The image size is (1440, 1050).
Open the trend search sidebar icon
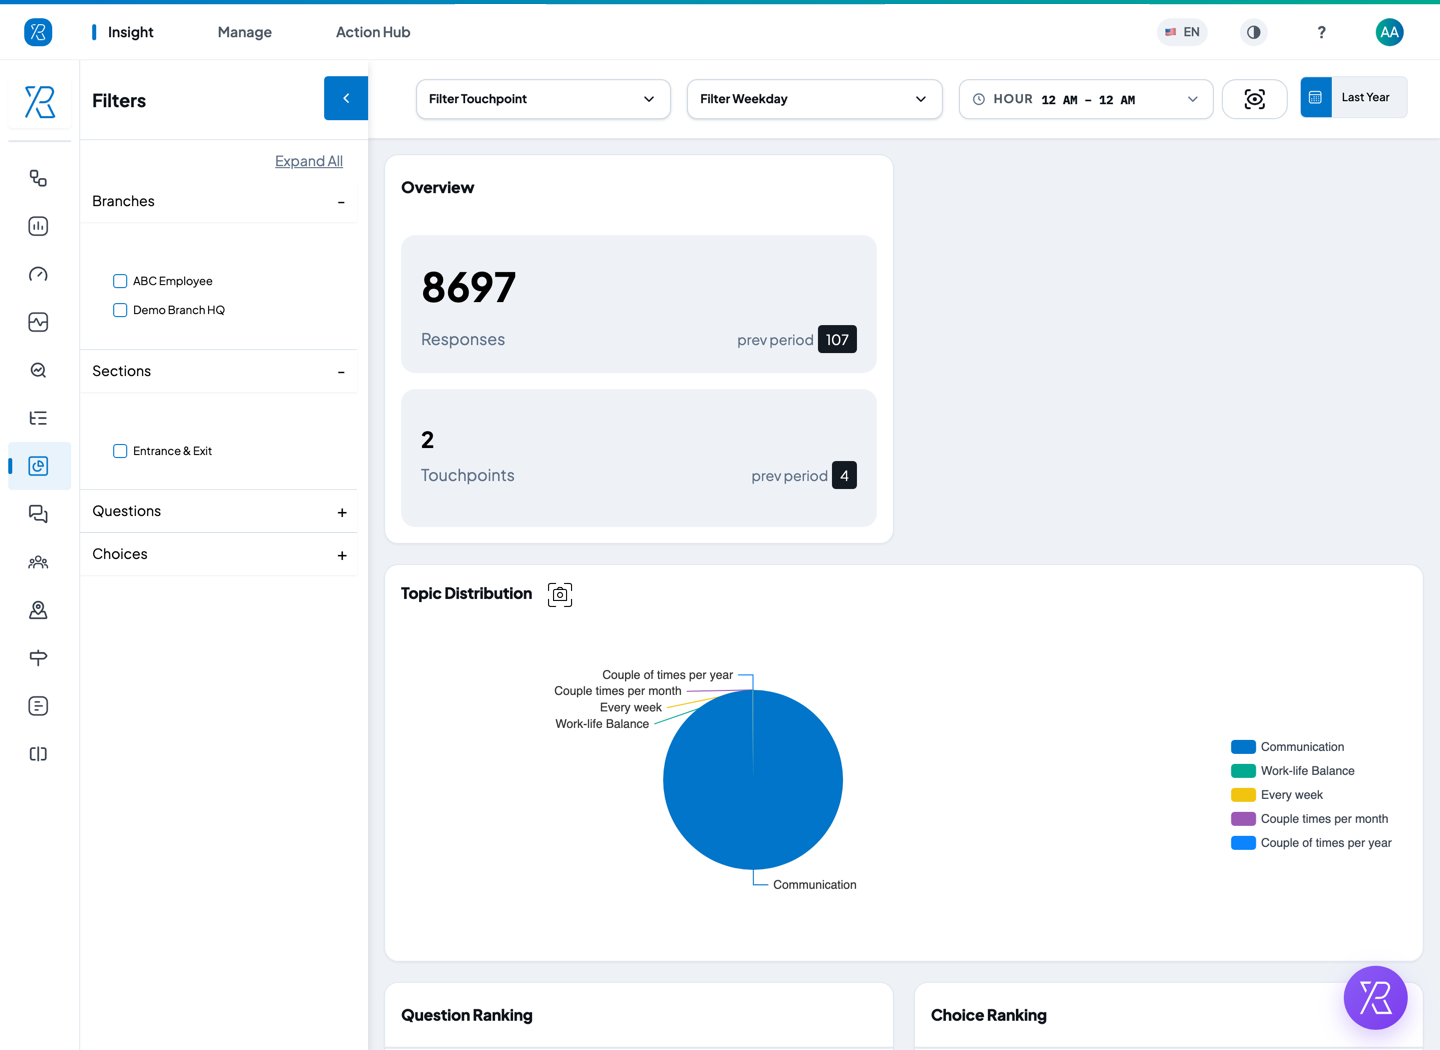coord(38,370)
